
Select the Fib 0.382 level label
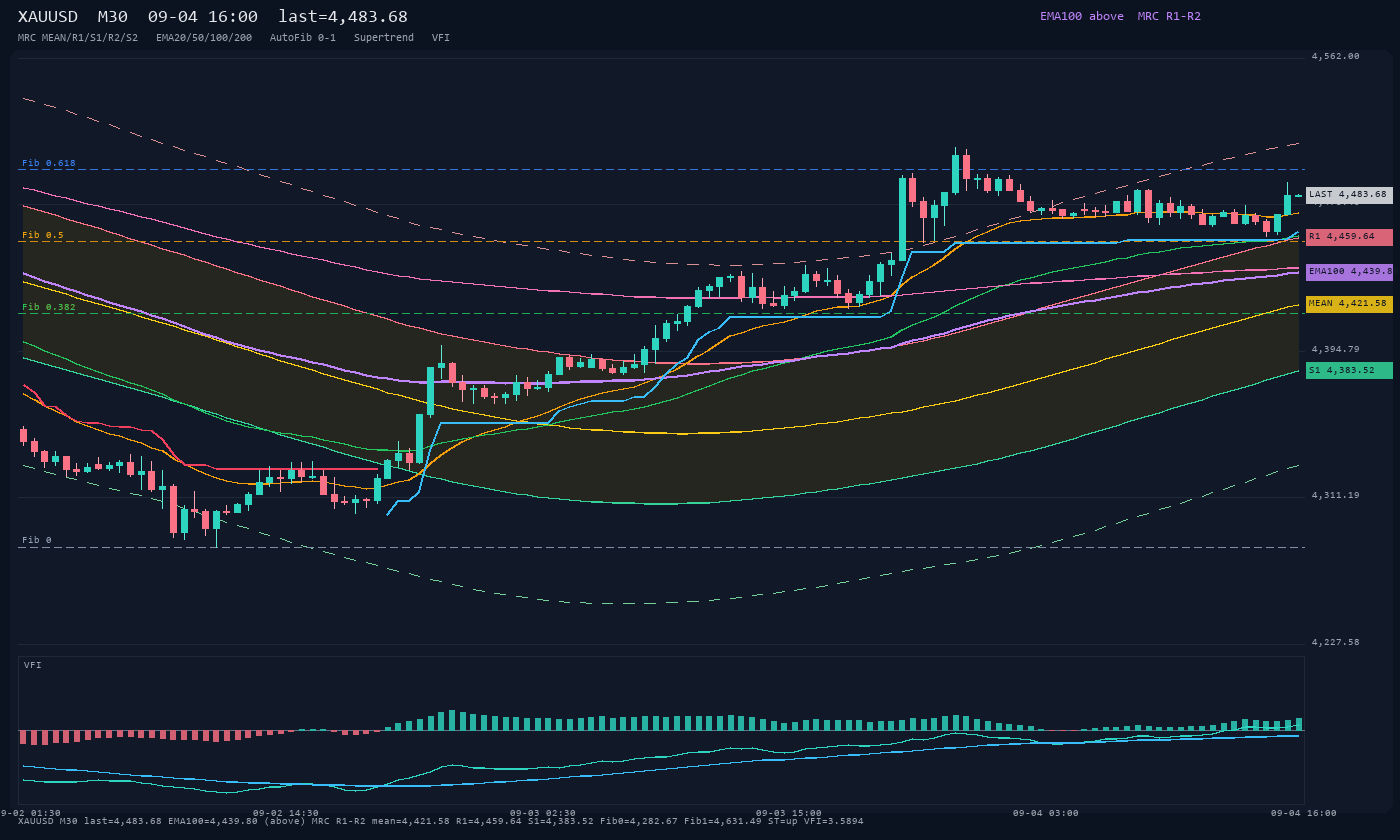(x=49, y=307)
